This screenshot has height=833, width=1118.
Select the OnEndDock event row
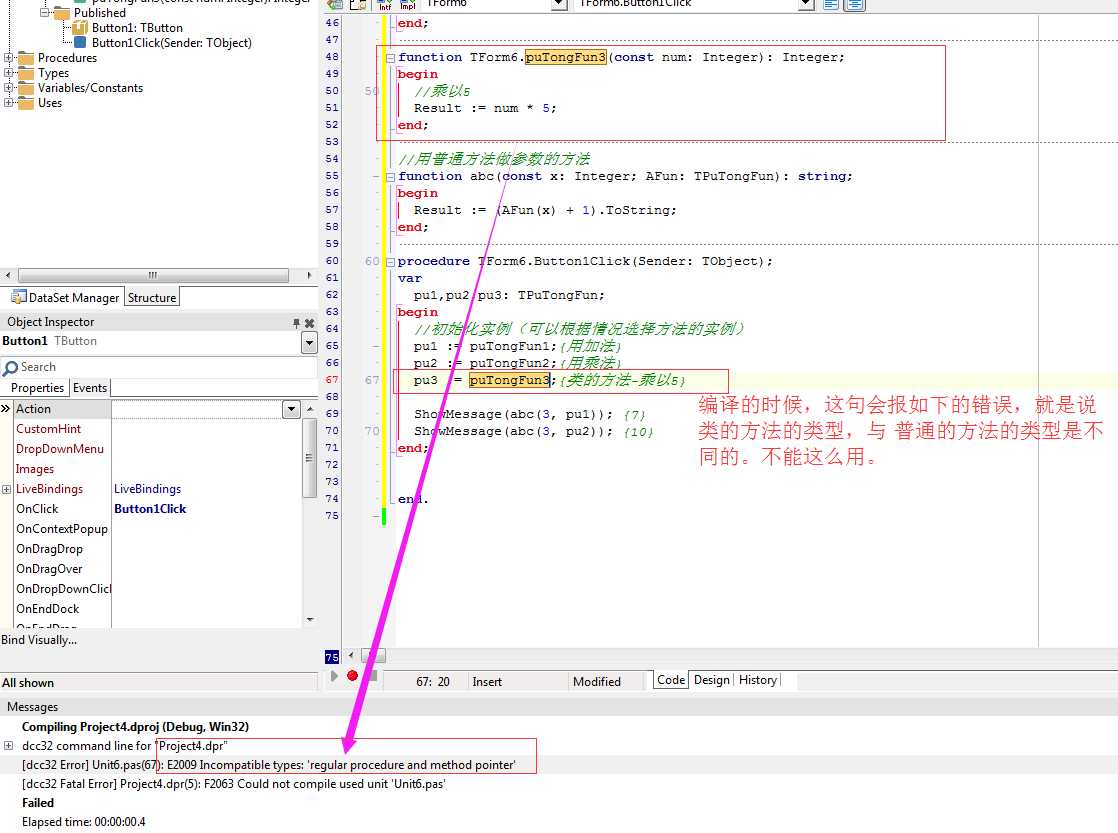[x=158, y=609]
